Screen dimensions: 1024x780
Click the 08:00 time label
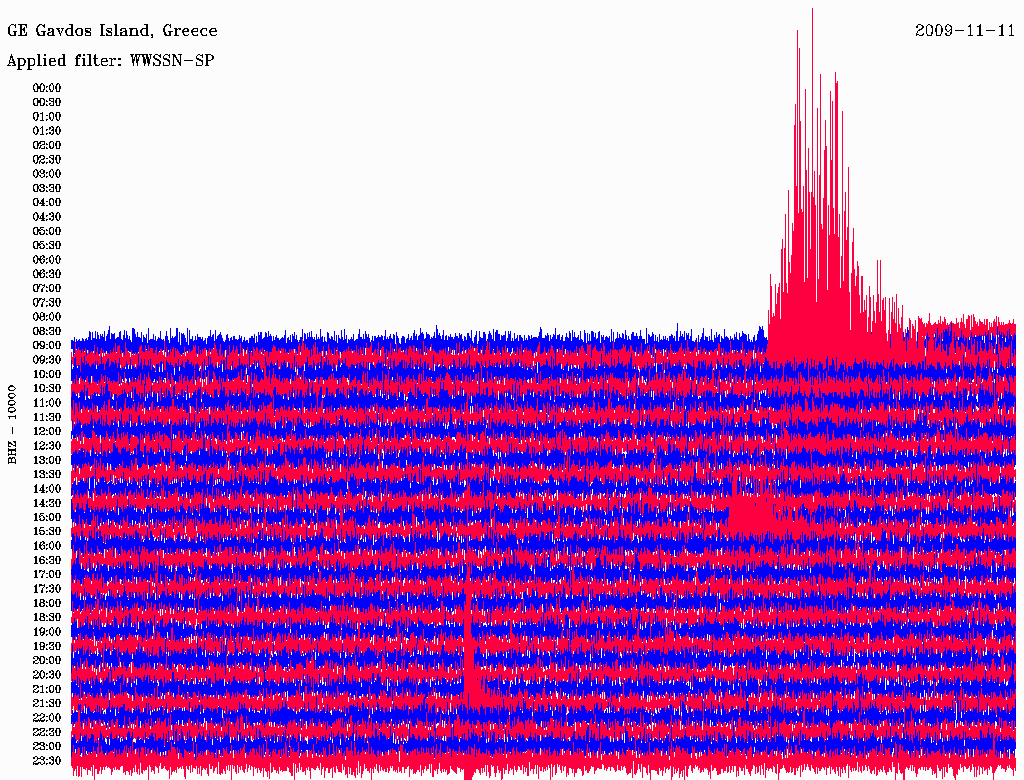47,317
